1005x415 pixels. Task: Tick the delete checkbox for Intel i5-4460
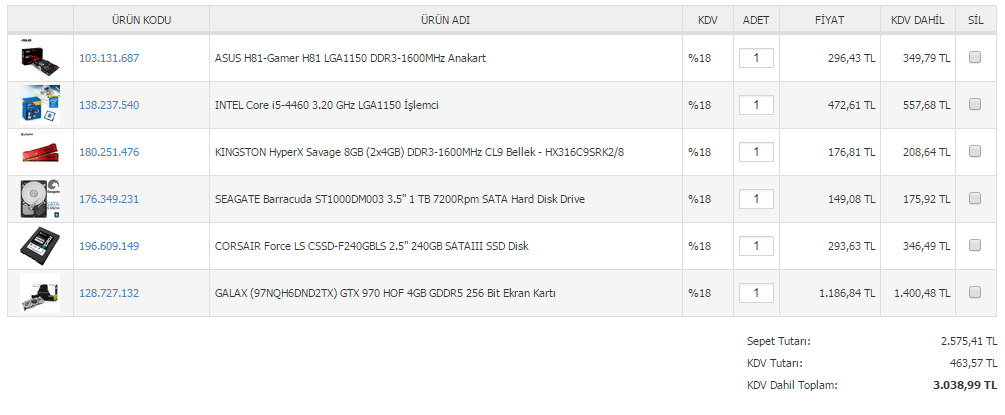(x=975, y=105)
